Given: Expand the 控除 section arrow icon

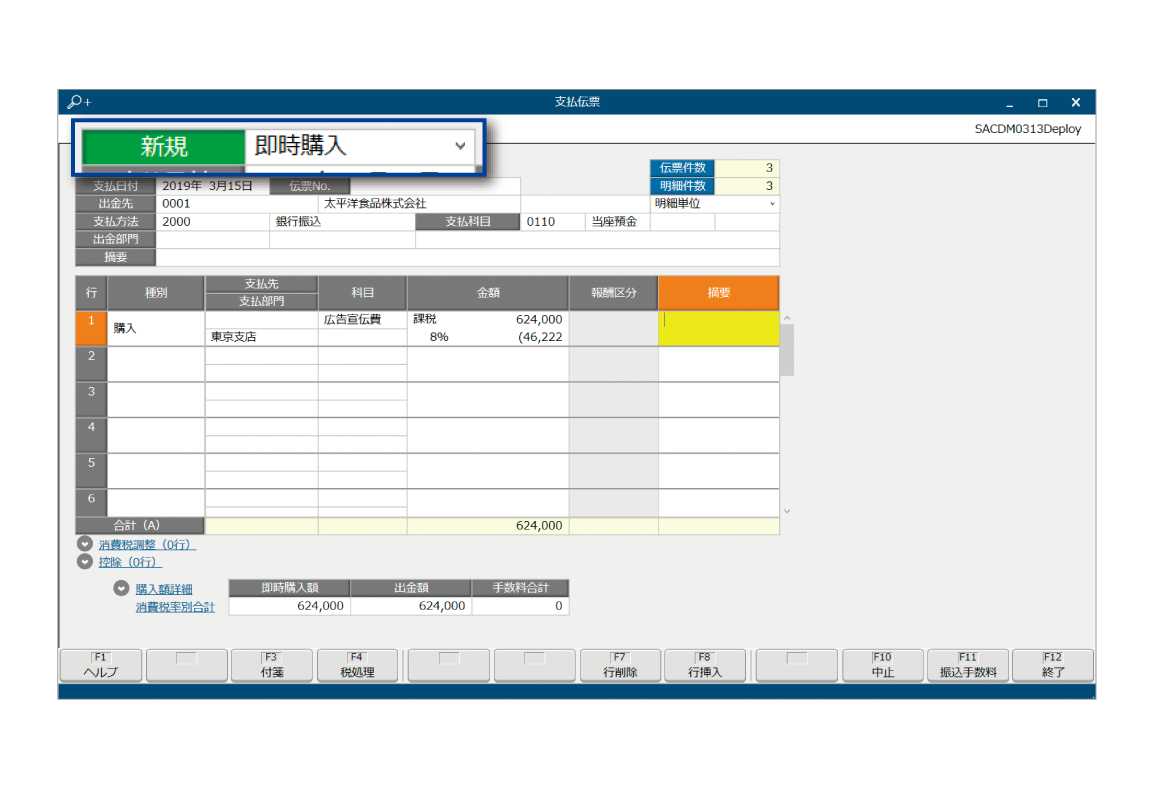Looking at the screenshot, I should (84, 562).
